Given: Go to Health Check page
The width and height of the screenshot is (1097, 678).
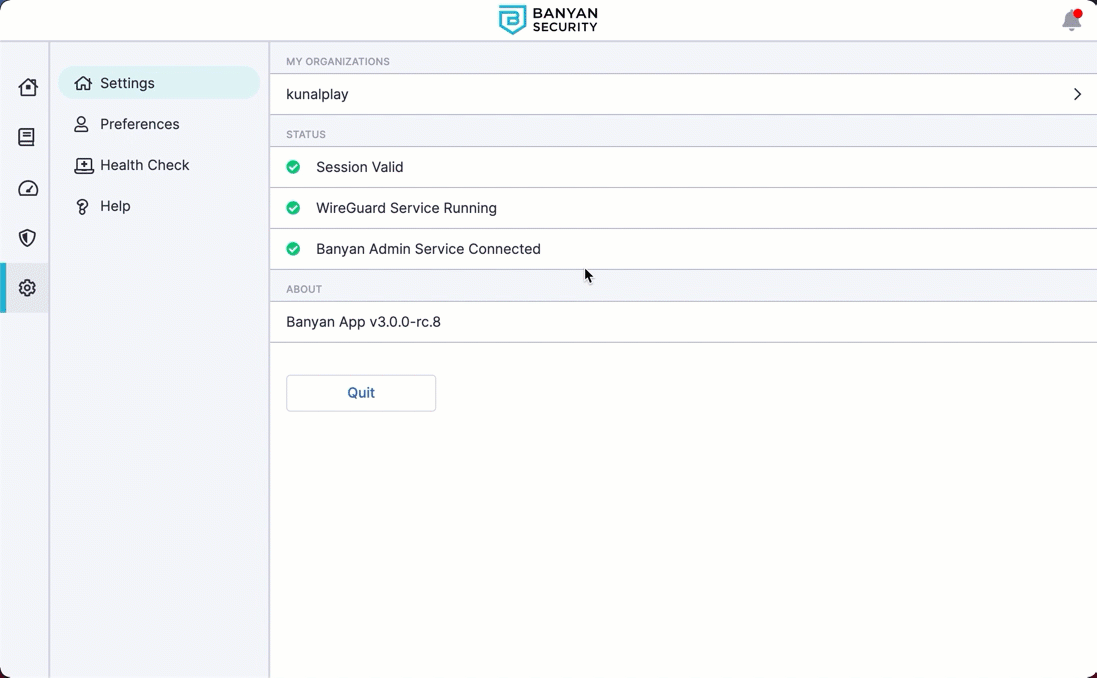Looking at the screenshot, I should pyautogui.click(x=144, y=165).
